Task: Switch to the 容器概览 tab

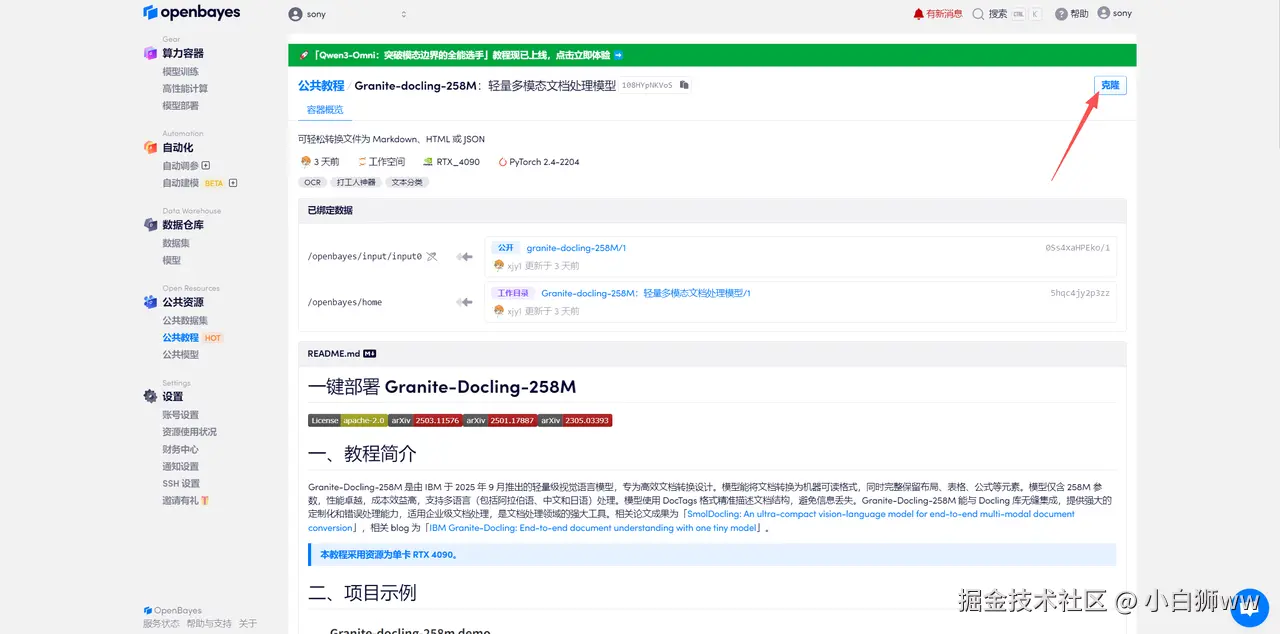Action: 324,110
